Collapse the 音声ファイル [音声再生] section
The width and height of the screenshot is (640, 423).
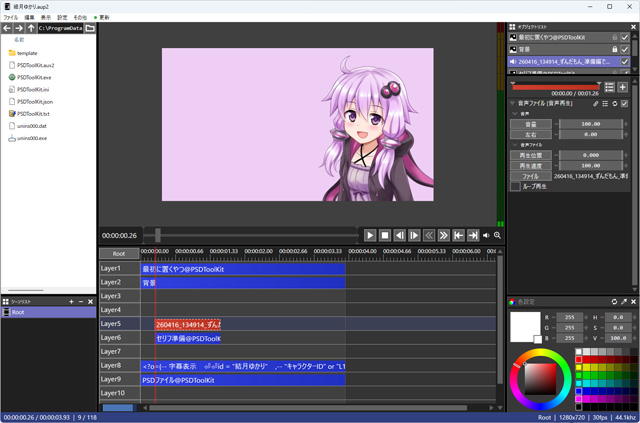pos(512,104)
